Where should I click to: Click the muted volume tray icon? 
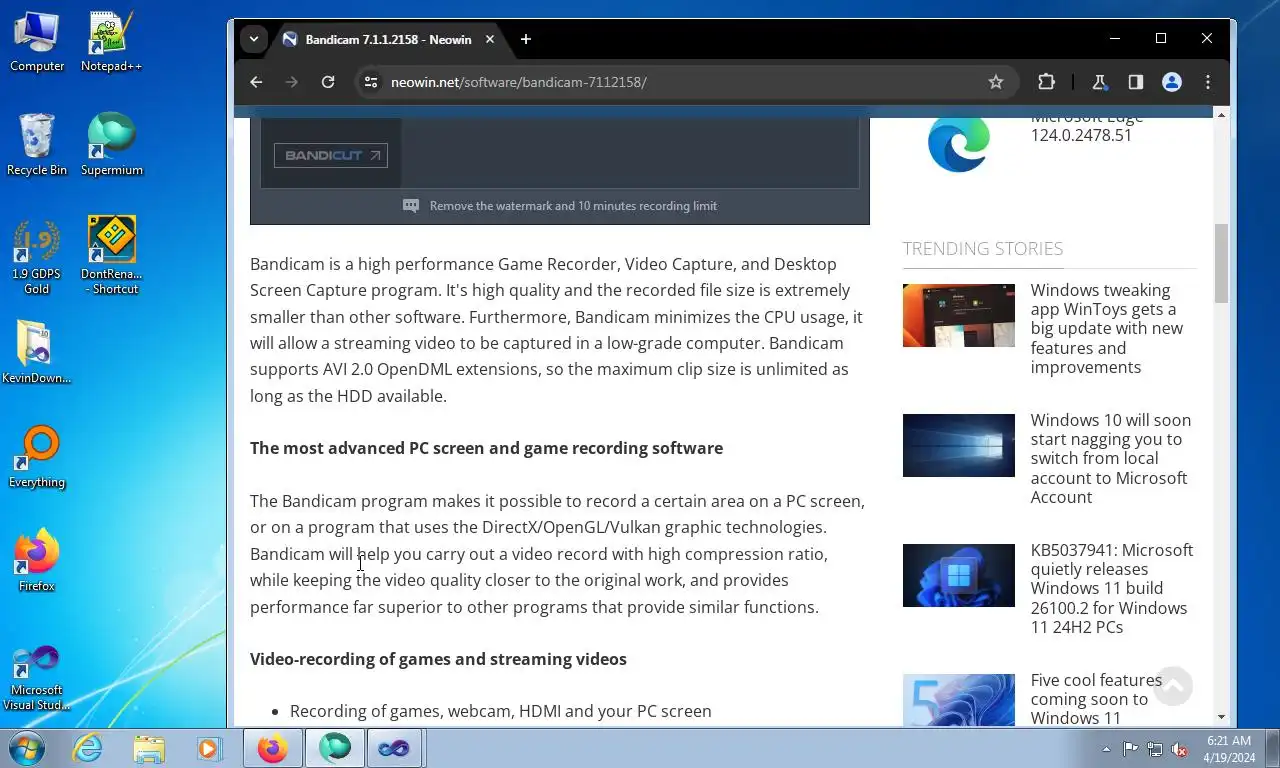point(1179,749)
